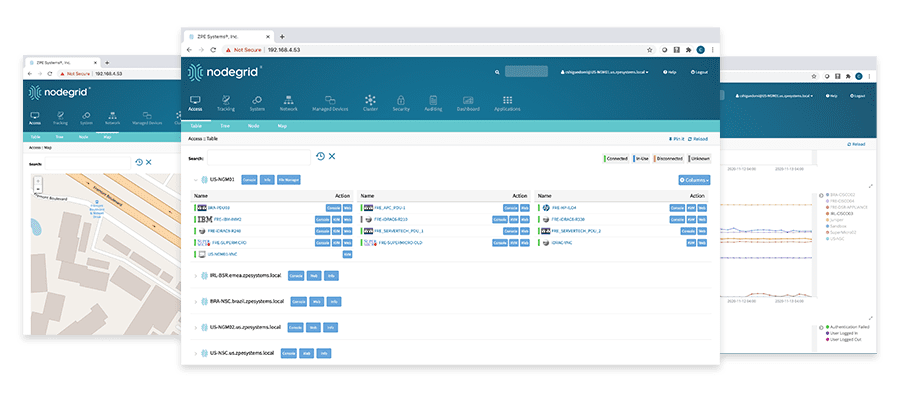Image resolution: width=900 pixels, height=410 pixels.
Task: Toggle the Connected status filter
Action: 615,158
